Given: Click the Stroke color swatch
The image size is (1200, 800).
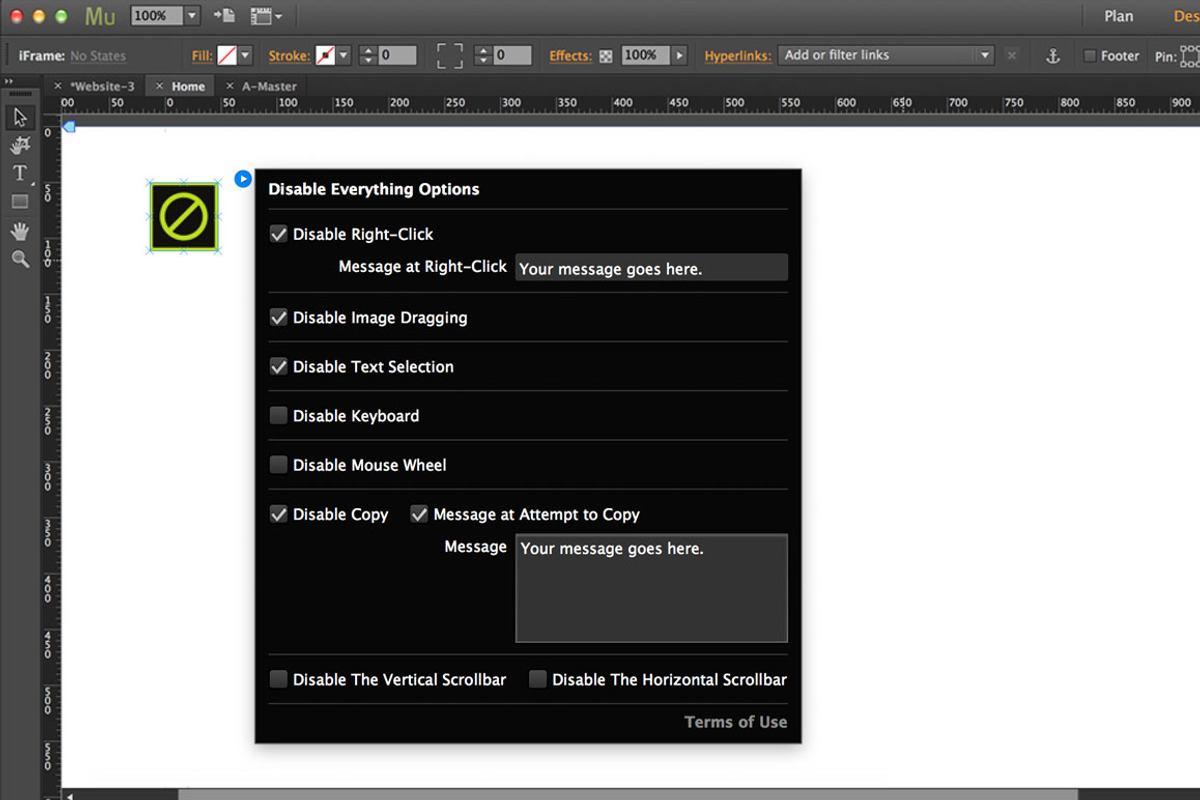Looking at the screenshot, I should pos(325,56).
